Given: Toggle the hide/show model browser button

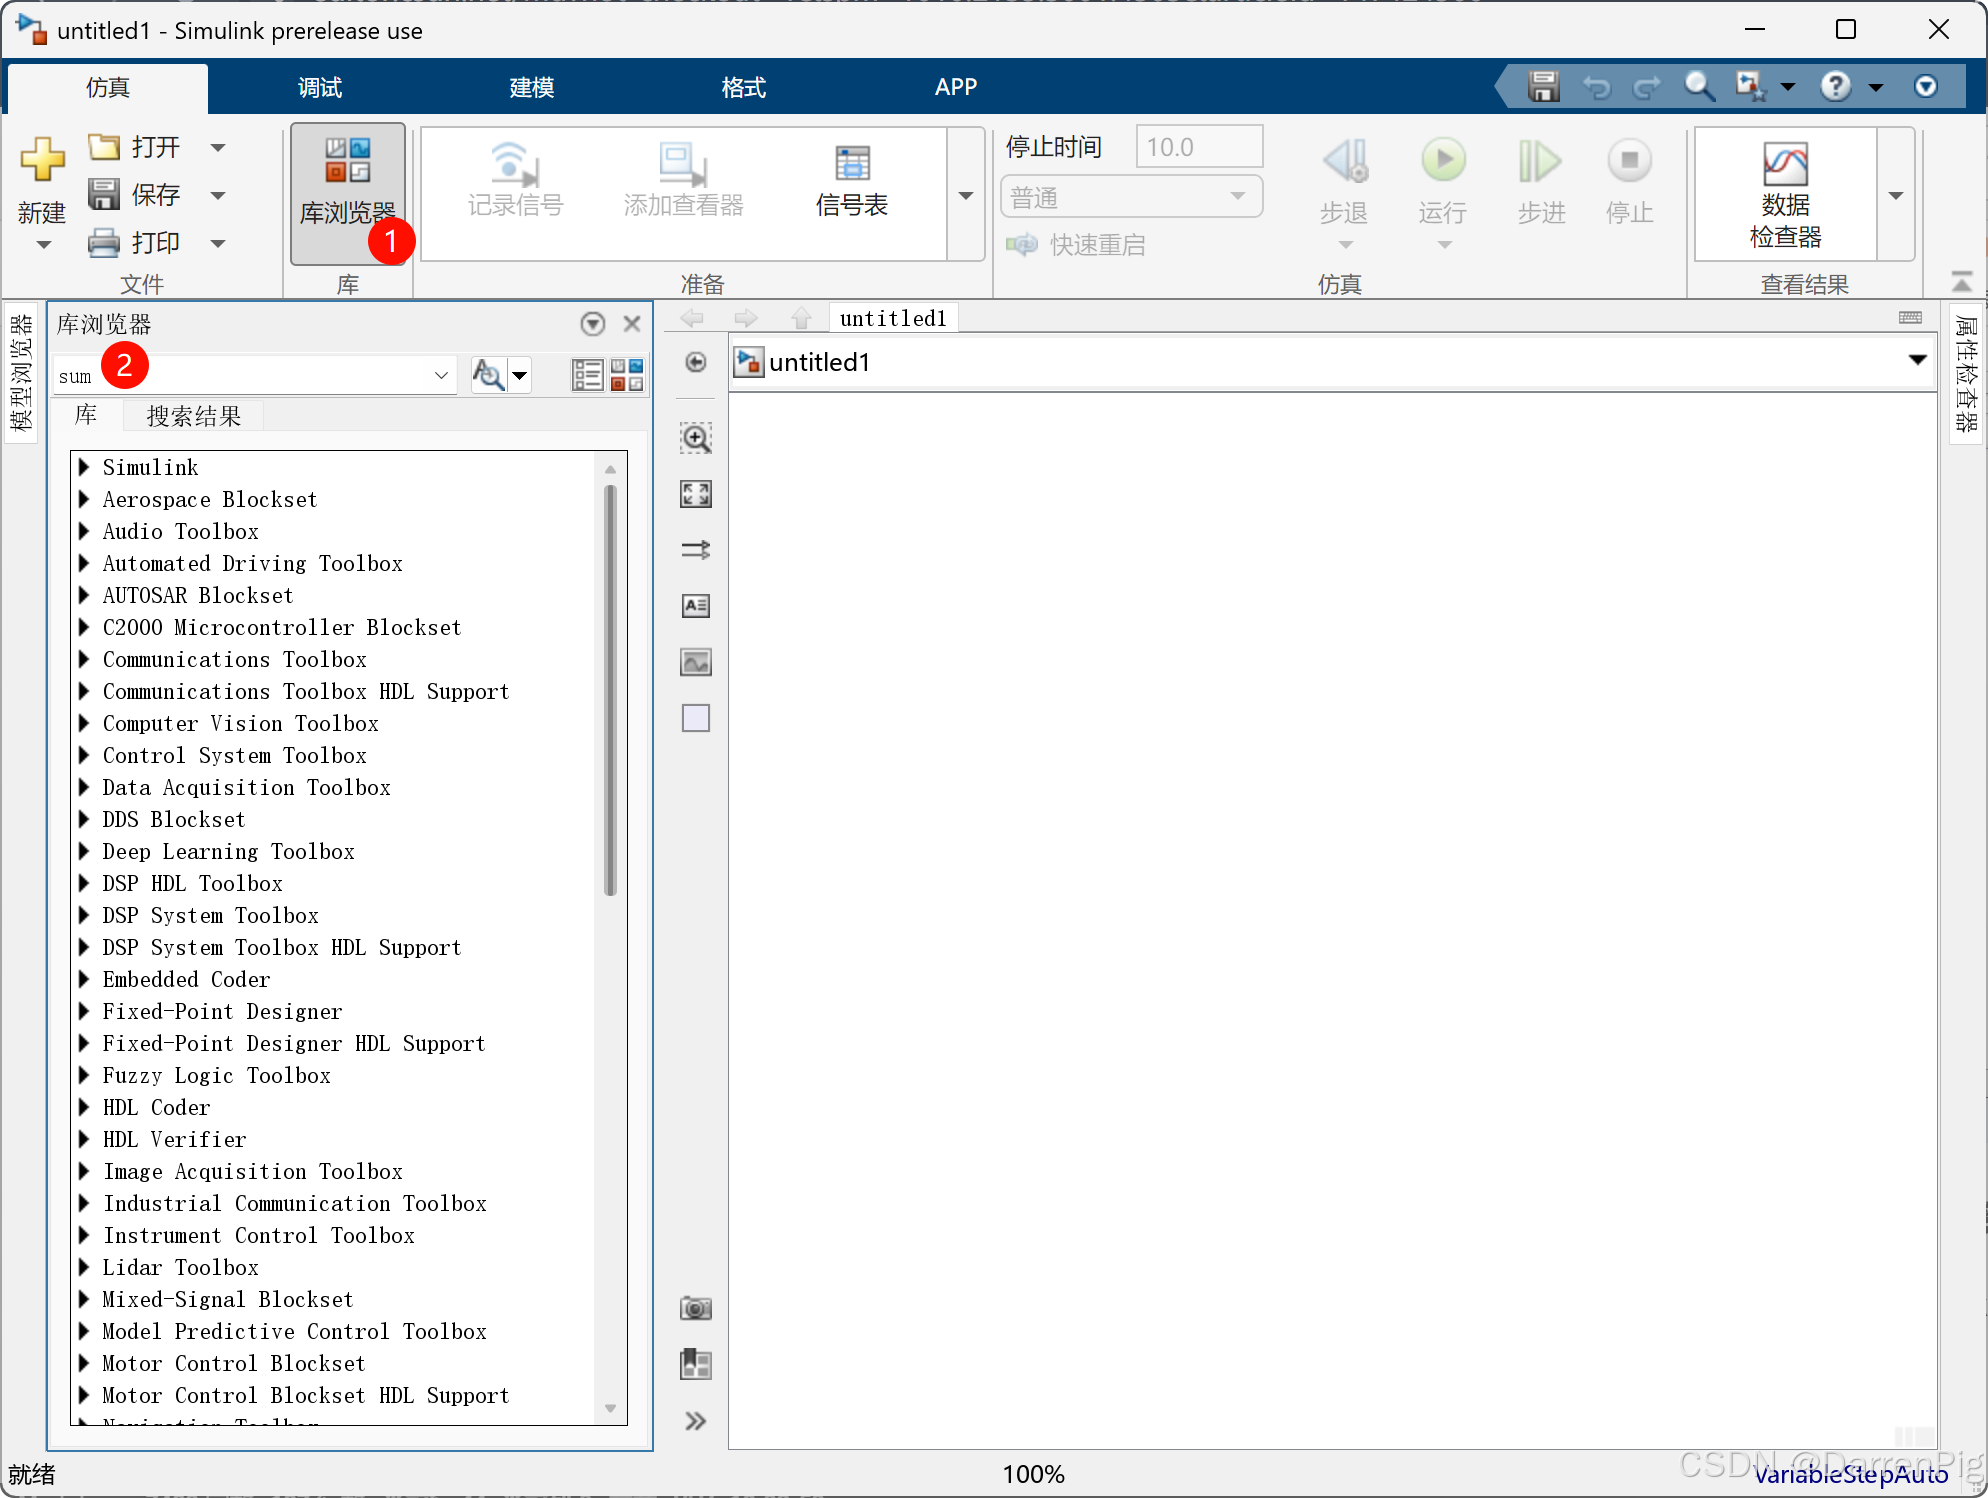Looking at the screenshot, I should tap(696, 362).
